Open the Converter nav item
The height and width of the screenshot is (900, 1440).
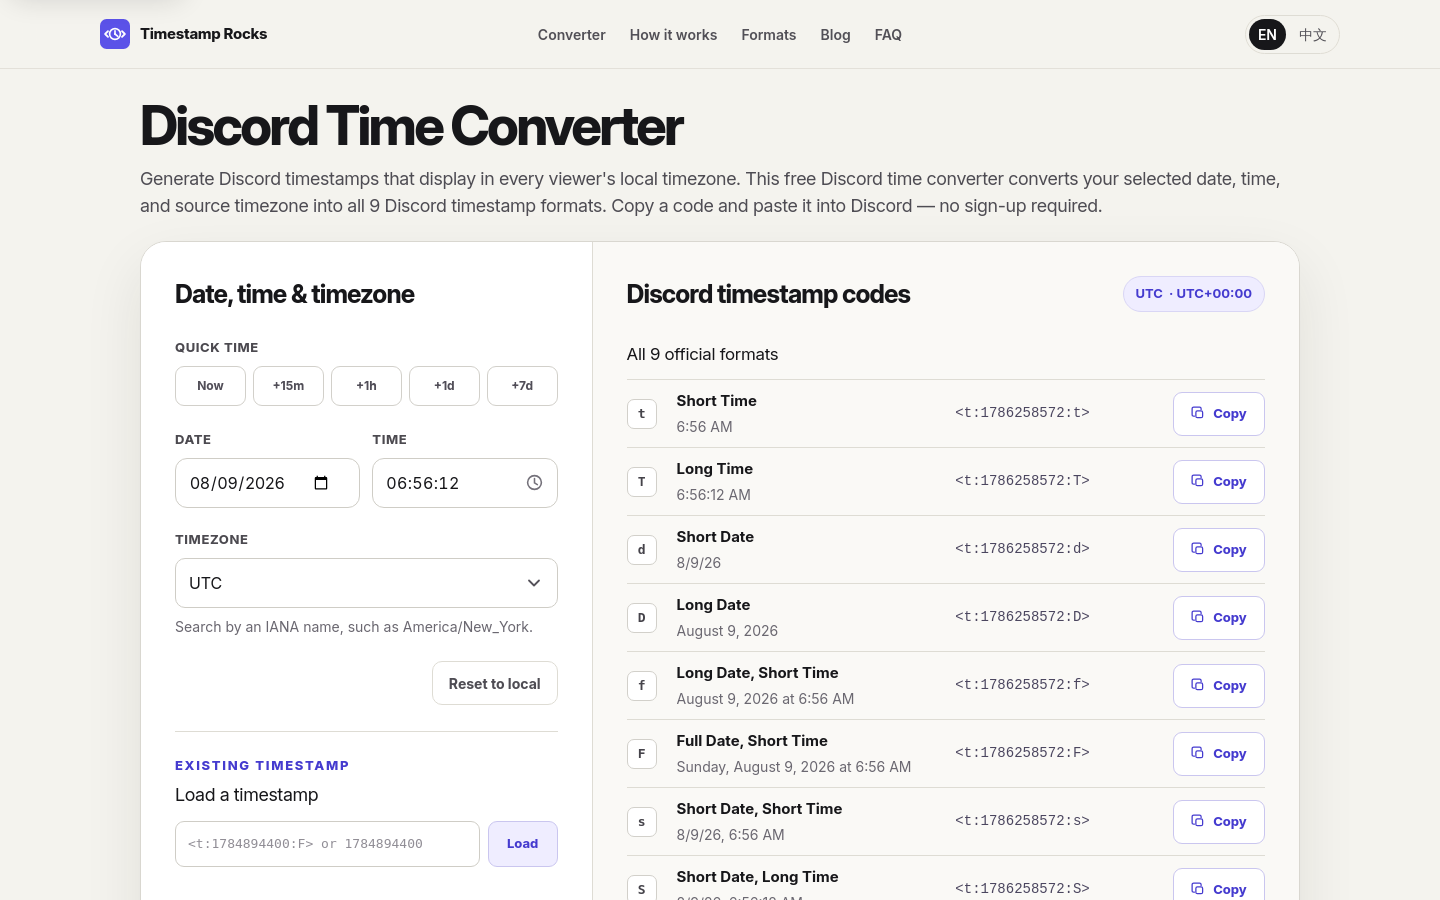572,35
